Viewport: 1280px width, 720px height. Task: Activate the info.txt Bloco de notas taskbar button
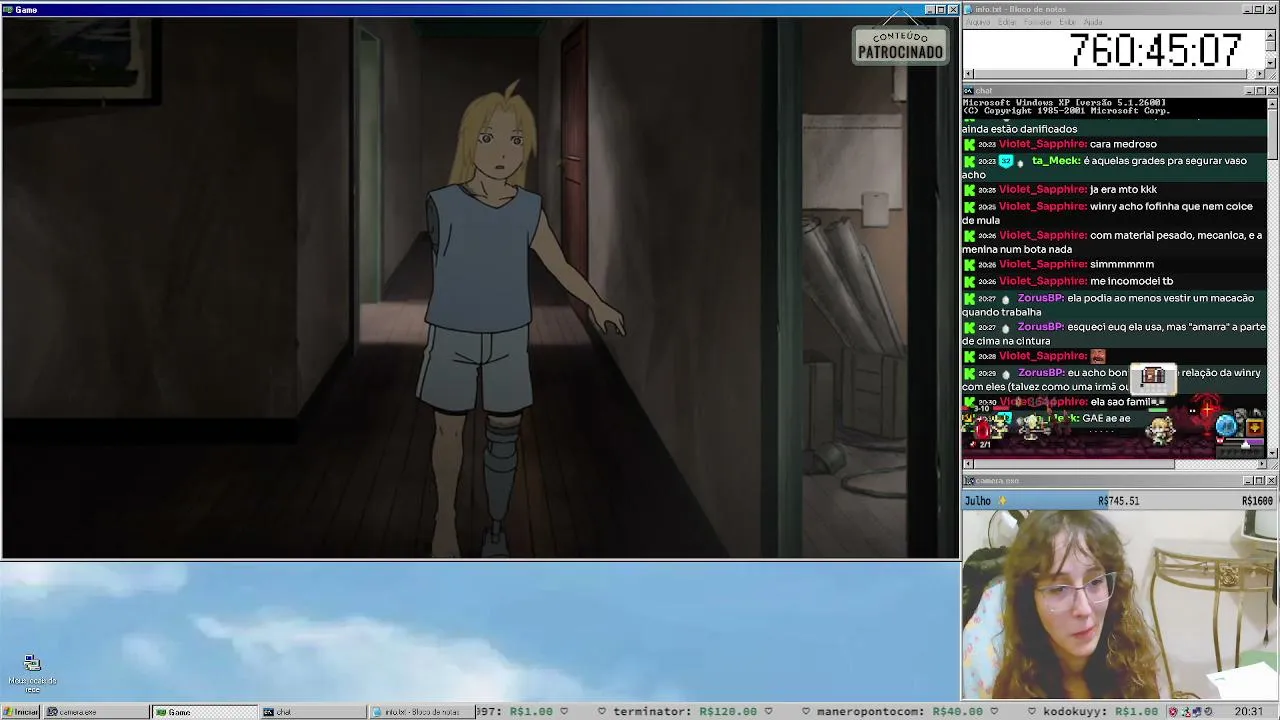(x=420, y=712)
